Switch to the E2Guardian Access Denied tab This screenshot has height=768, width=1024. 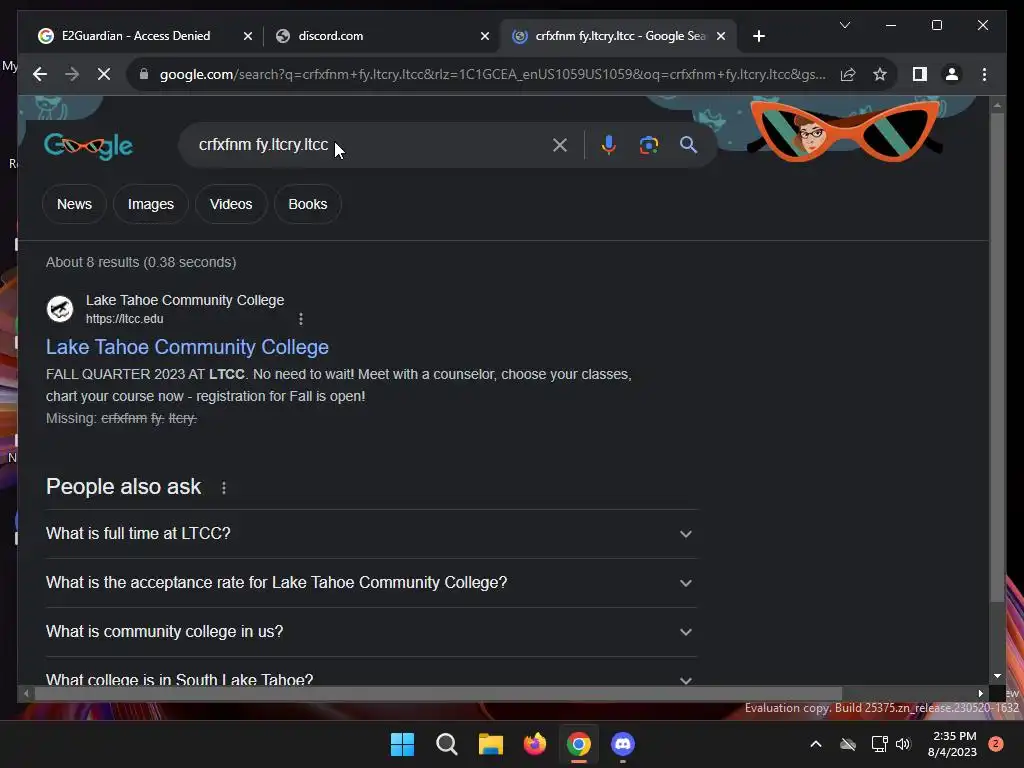click(135, 36)
